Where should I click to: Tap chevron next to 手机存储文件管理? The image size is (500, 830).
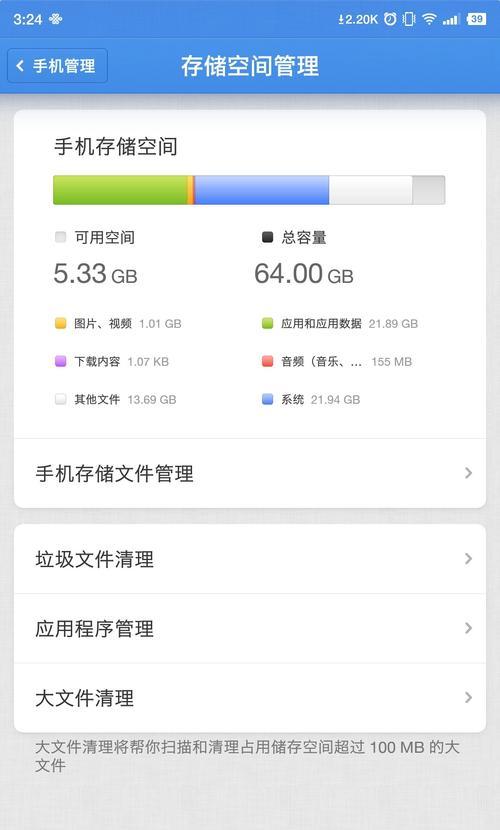click(x=468, y=473)
